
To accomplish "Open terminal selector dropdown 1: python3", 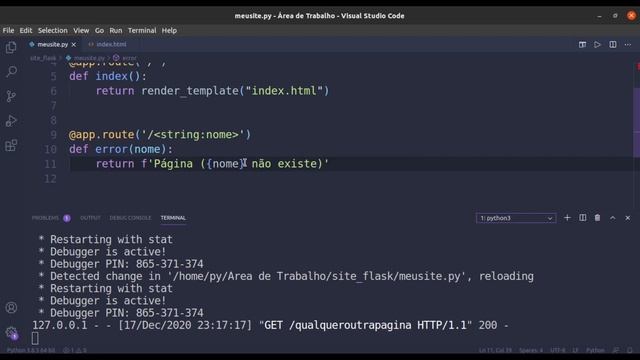I will 516,218.
